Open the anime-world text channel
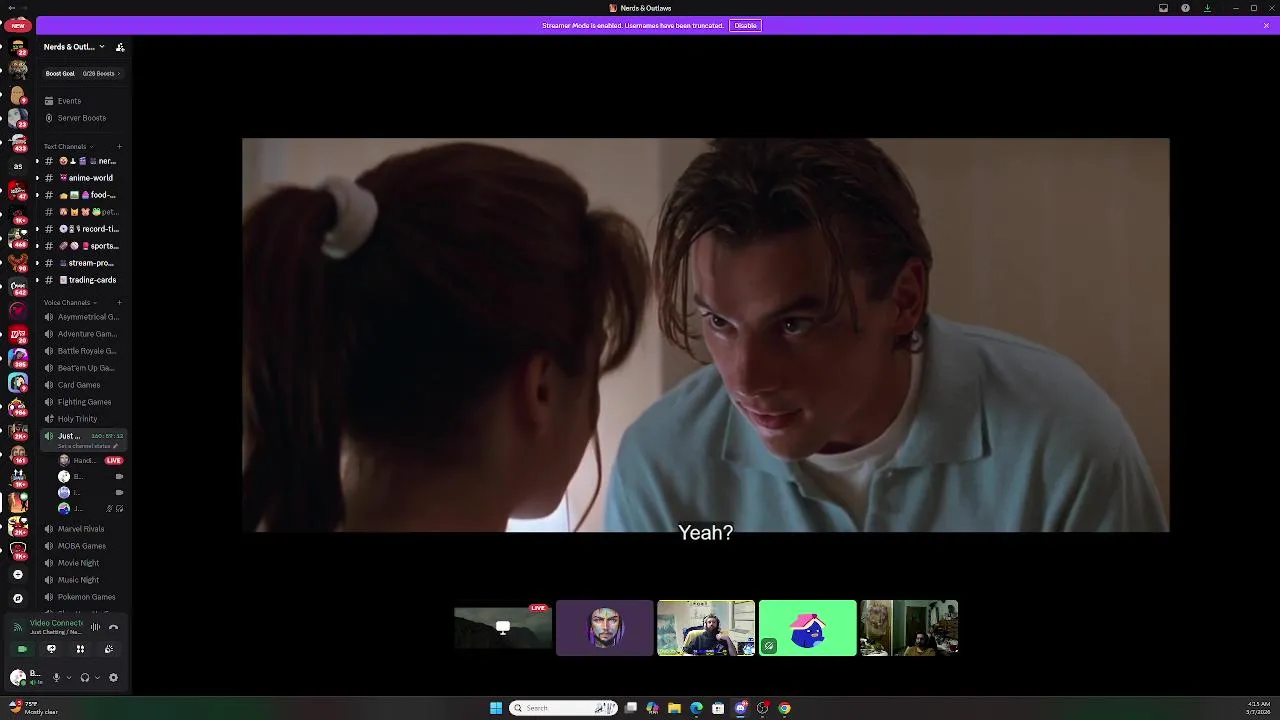Image resolution: width=1280 pixels, height=720 pixels. click(x=83, y=178)
